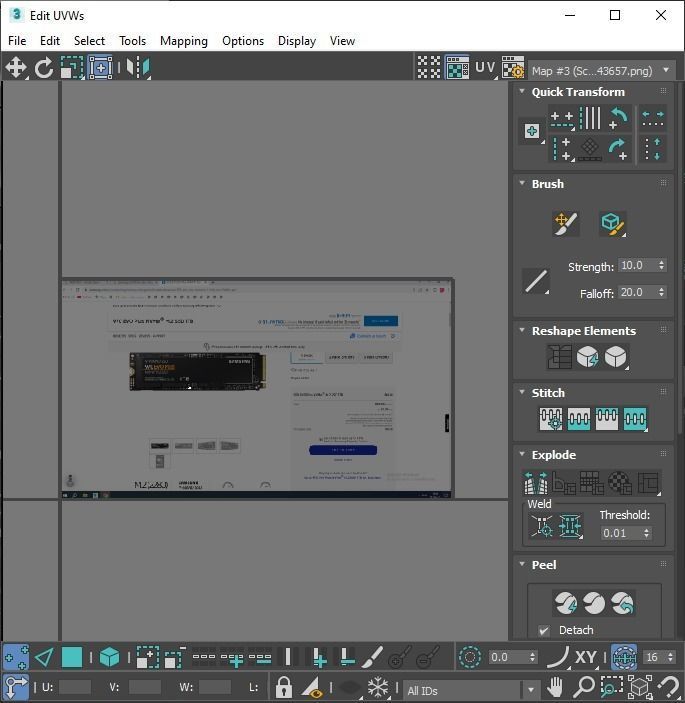The width and height of the screenshot is (685, 703).
Task: Open the File menu
Action: [x=17, y=41]
